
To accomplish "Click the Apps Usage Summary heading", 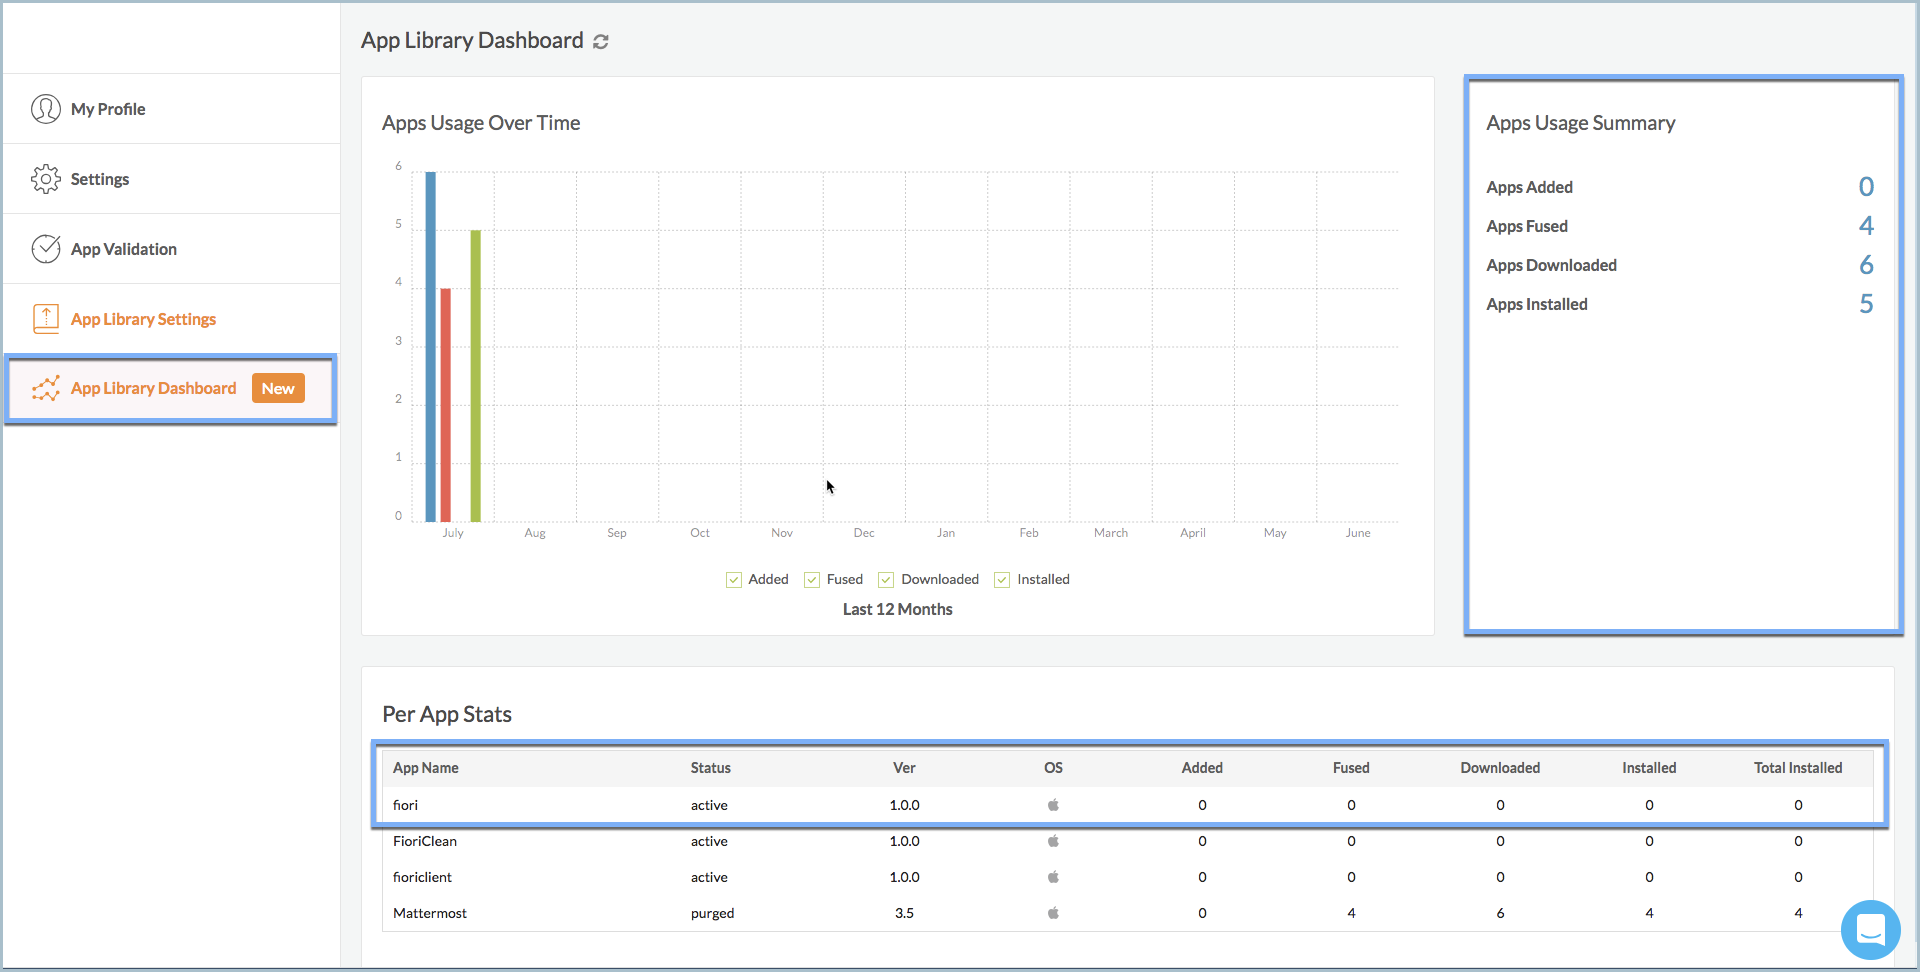I will point(1580,123).
